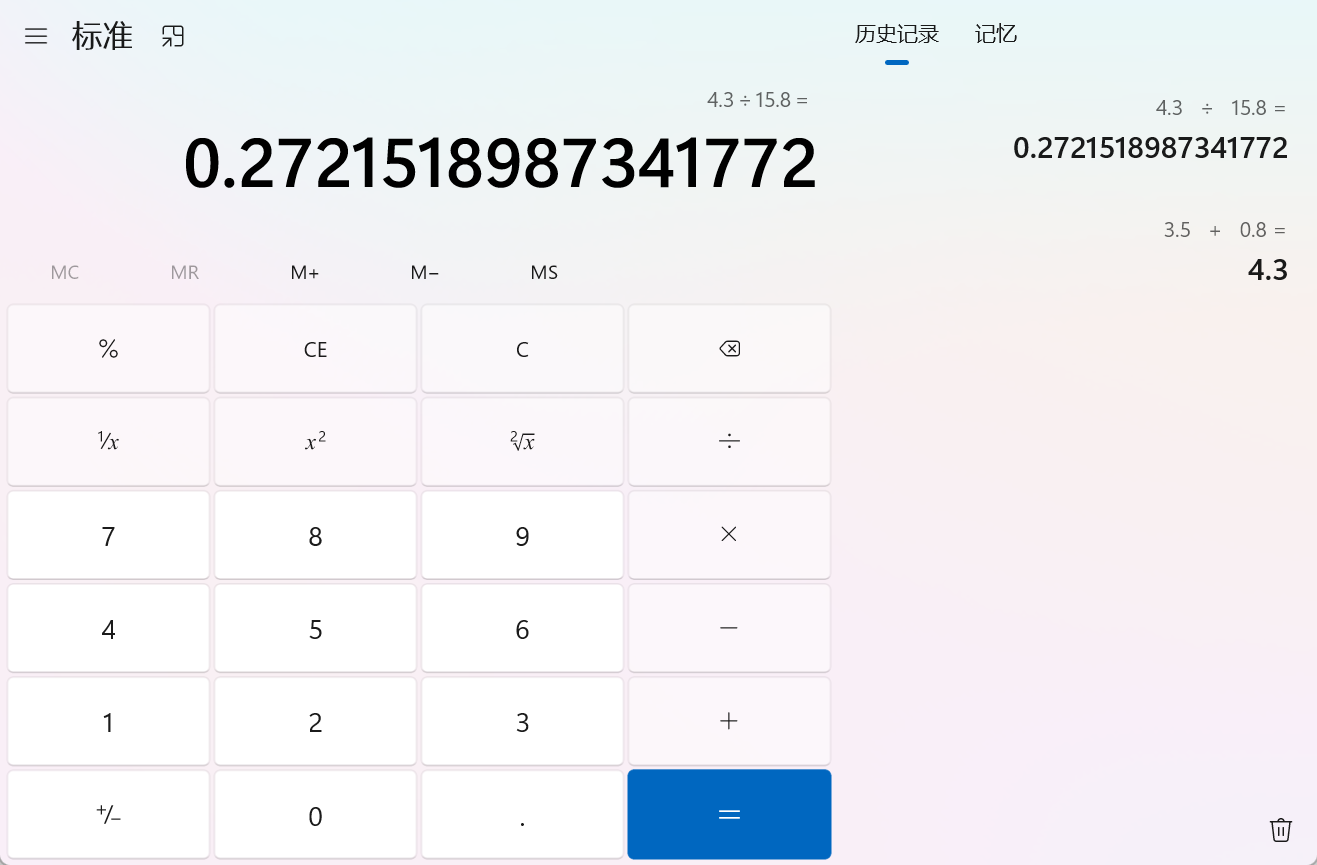Tap digit 6 key

tap(522, 628)
